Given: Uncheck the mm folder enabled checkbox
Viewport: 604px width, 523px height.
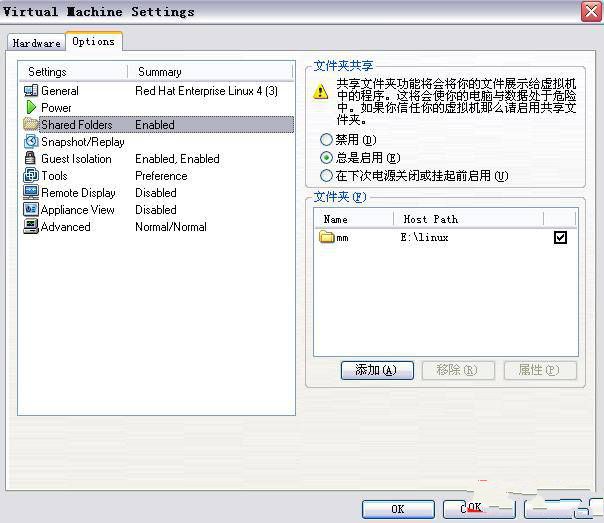Looking at the screenshot, I should (x=560, y=237).
